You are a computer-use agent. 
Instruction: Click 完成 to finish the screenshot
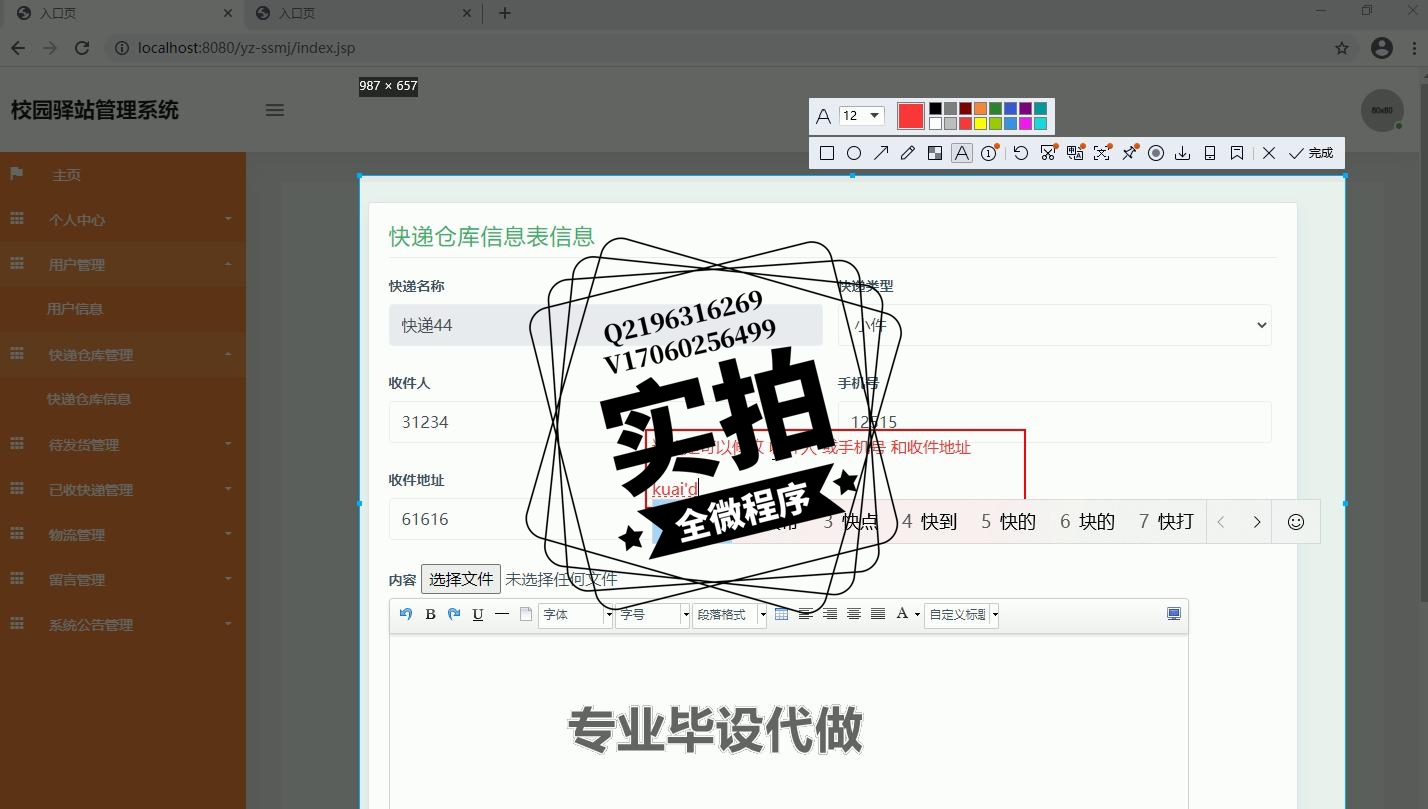(1311, 153)
